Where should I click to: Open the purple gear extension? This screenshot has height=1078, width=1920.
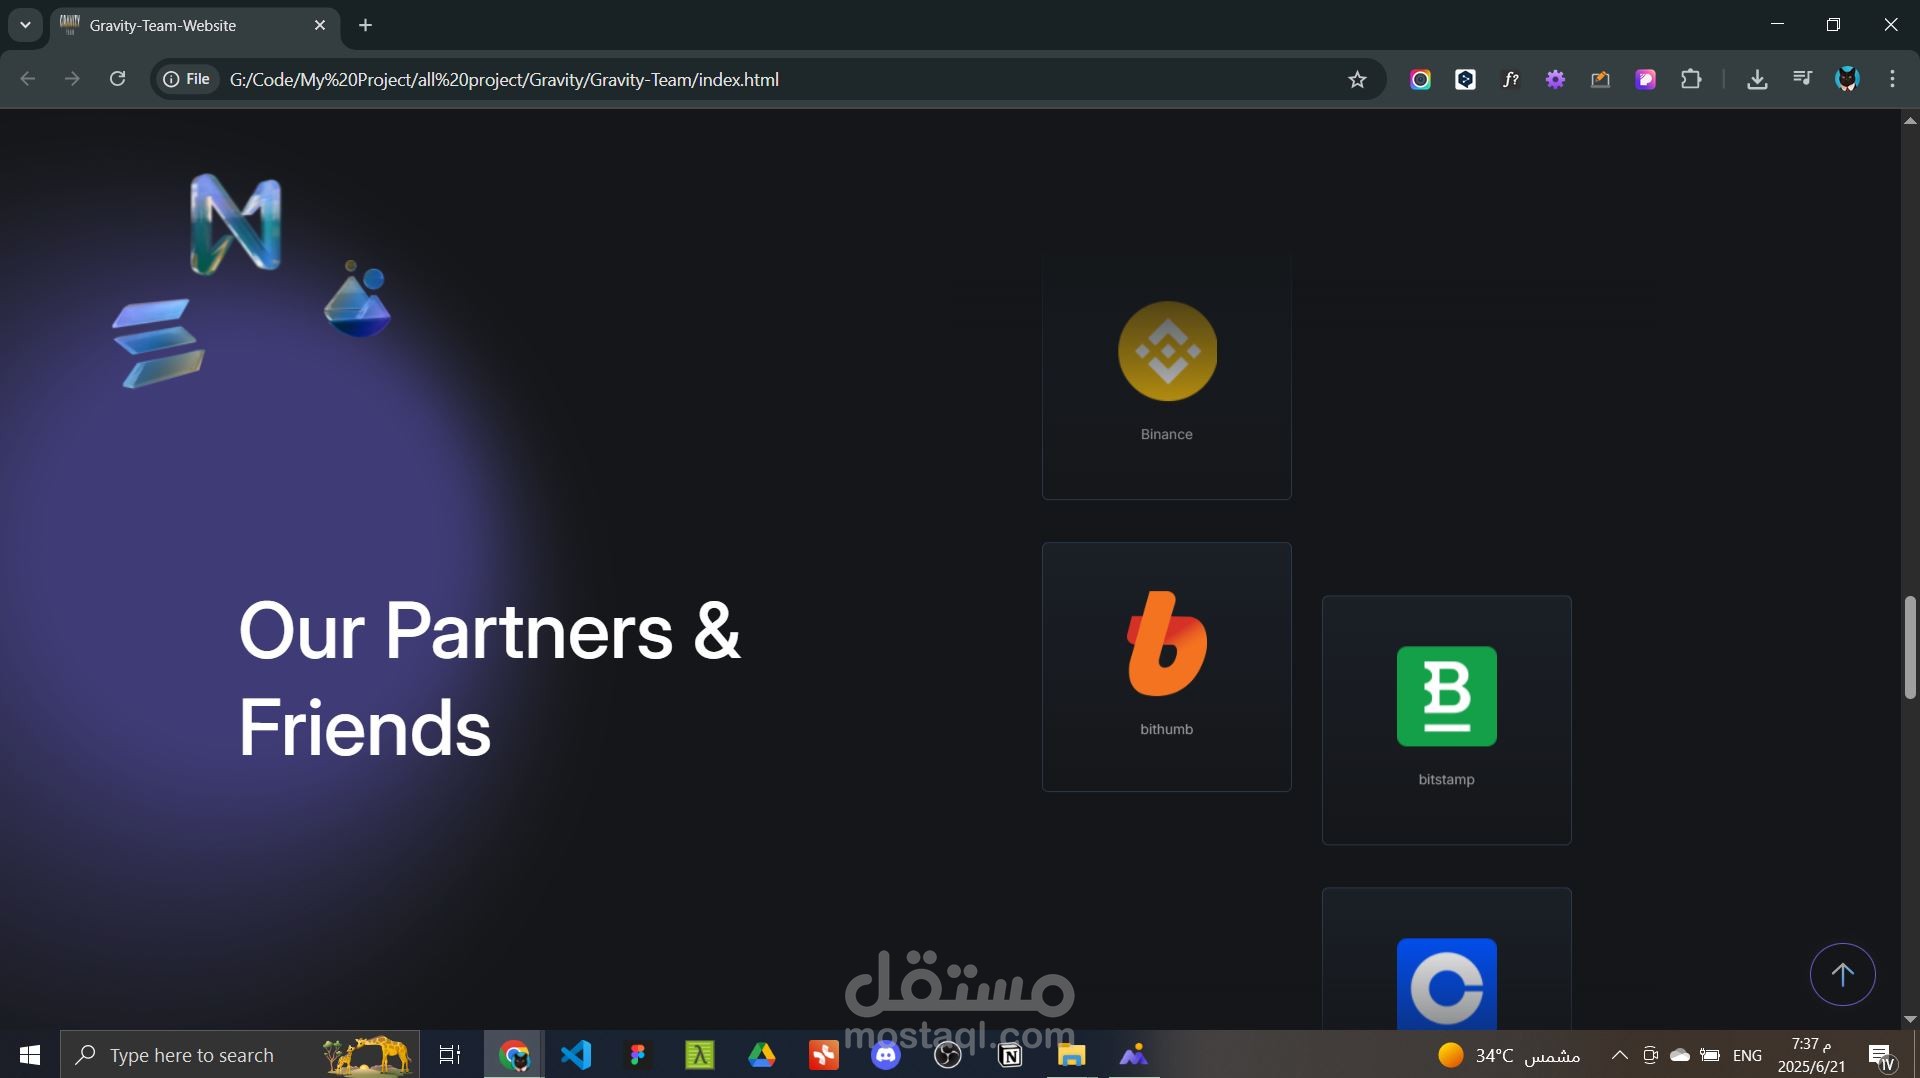[1555, 80]
